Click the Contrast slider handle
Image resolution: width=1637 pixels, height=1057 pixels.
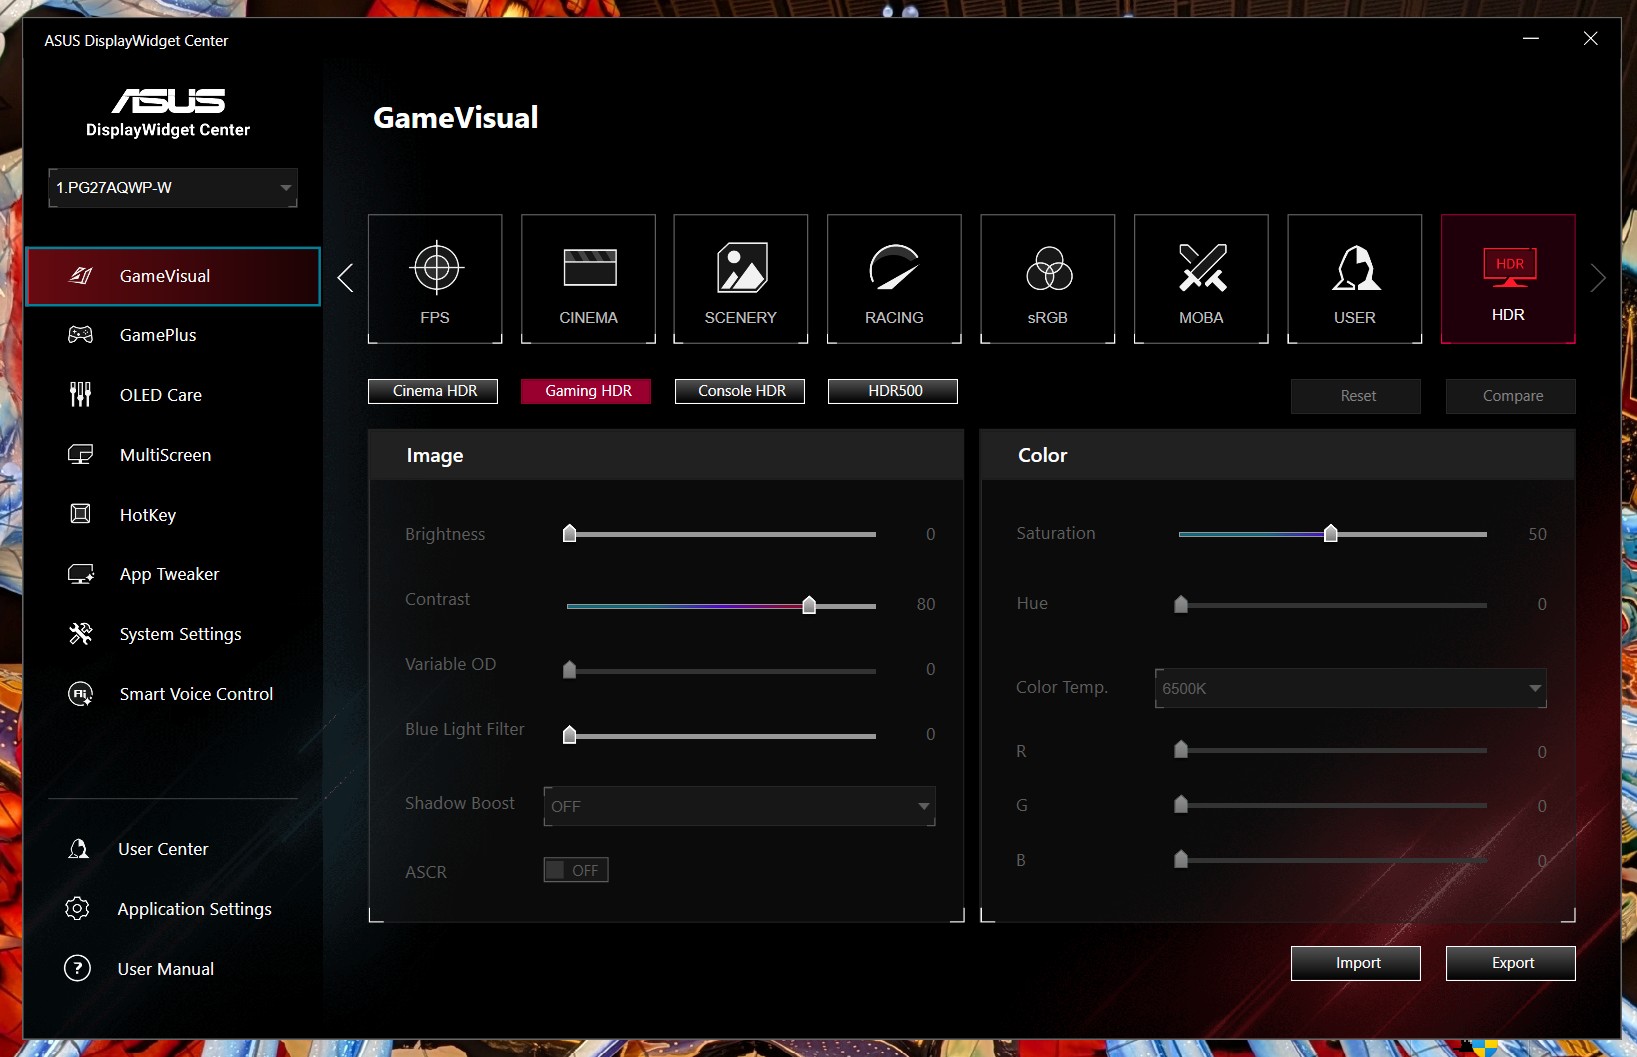(x=809, y=605)
